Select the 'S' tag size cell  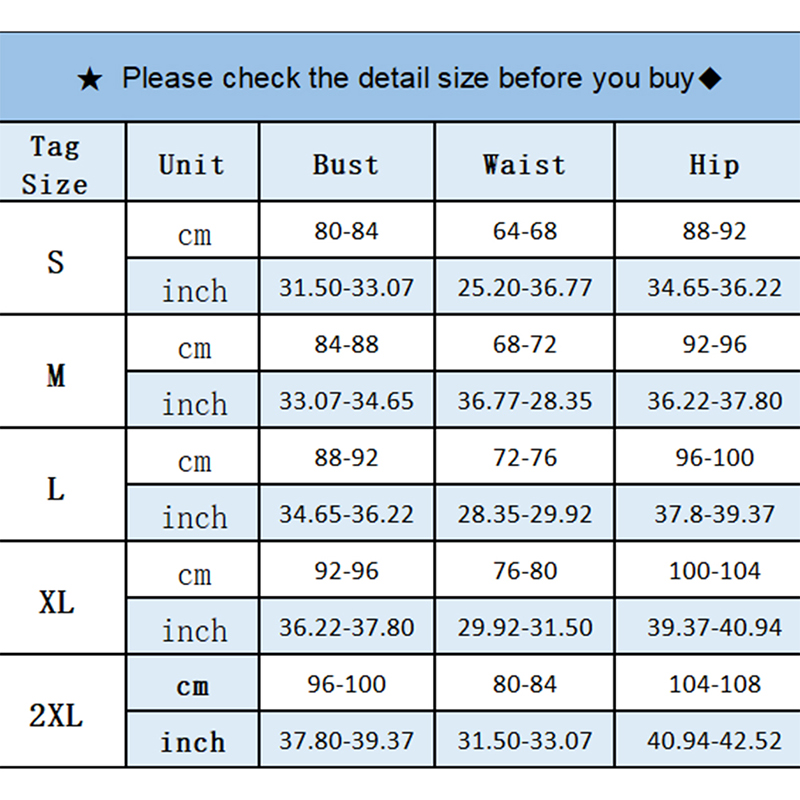click(x=56, y=262)
